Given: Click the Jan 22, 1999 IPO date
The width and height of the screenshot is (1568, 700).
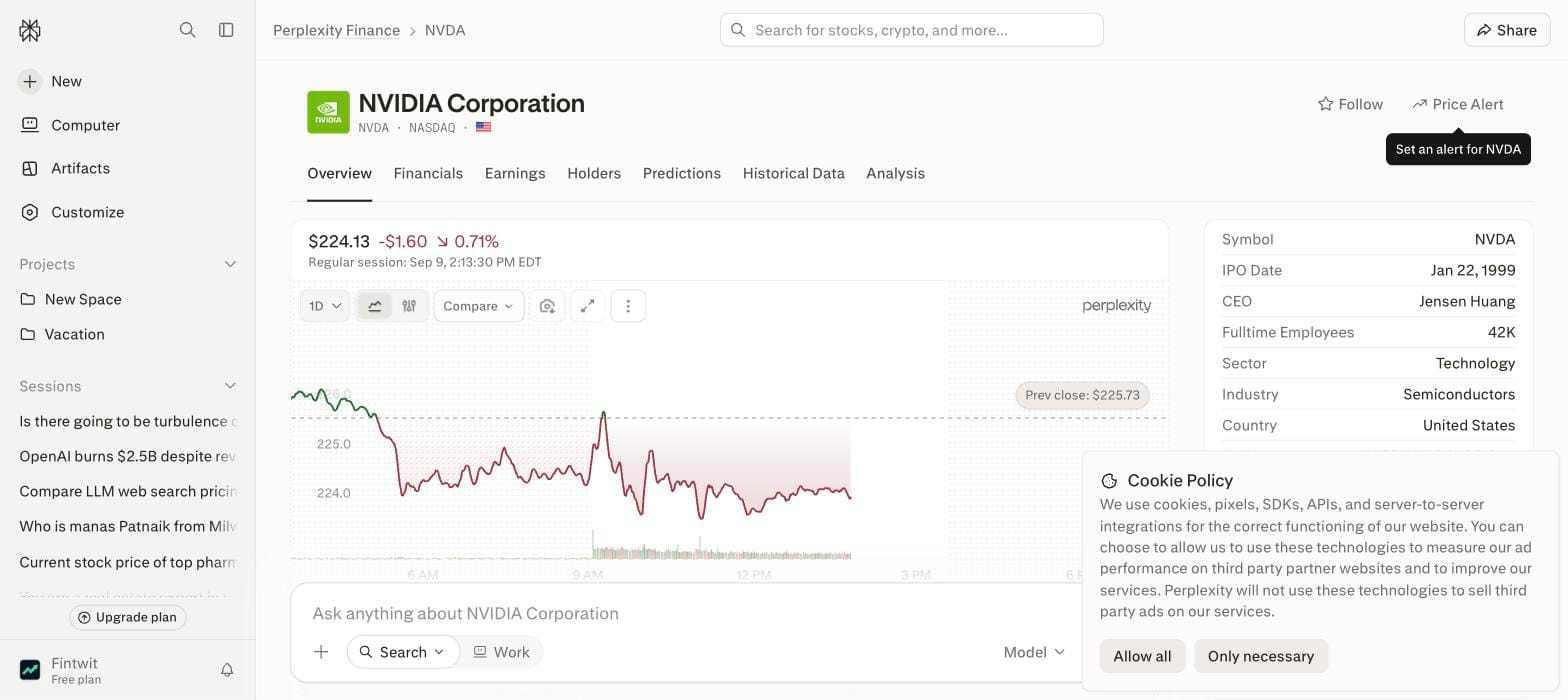Looking at the screenshot, I should pos(1473,270).
